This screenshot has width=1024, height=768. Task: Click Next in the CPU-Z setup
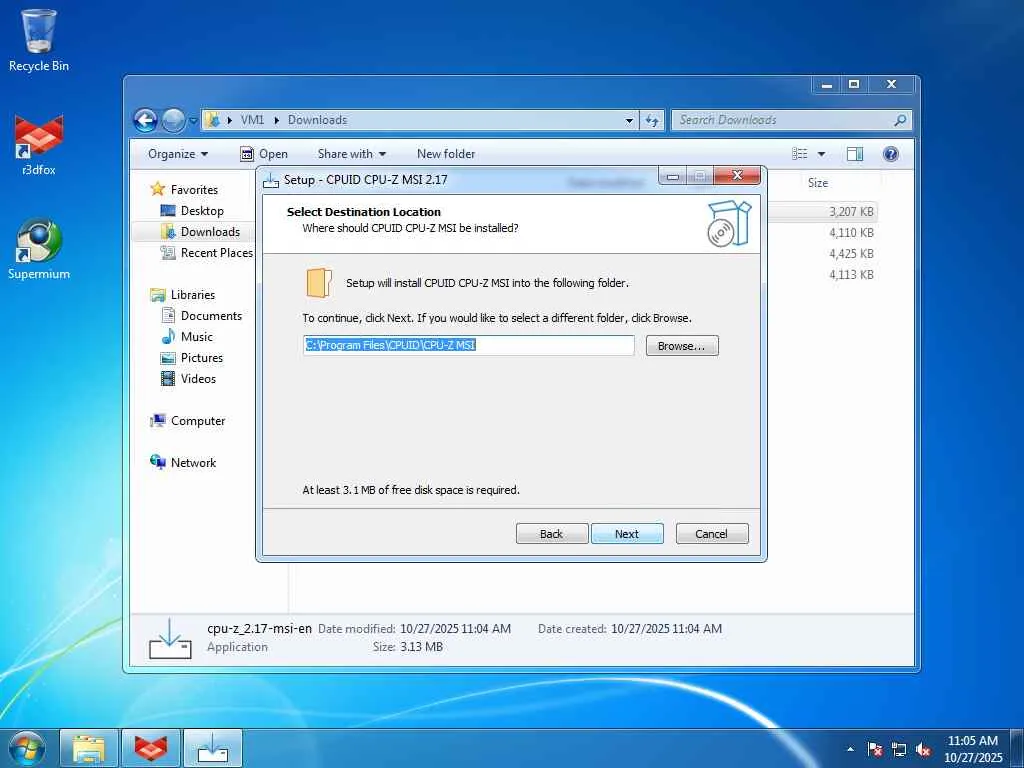tap(627, 534)
